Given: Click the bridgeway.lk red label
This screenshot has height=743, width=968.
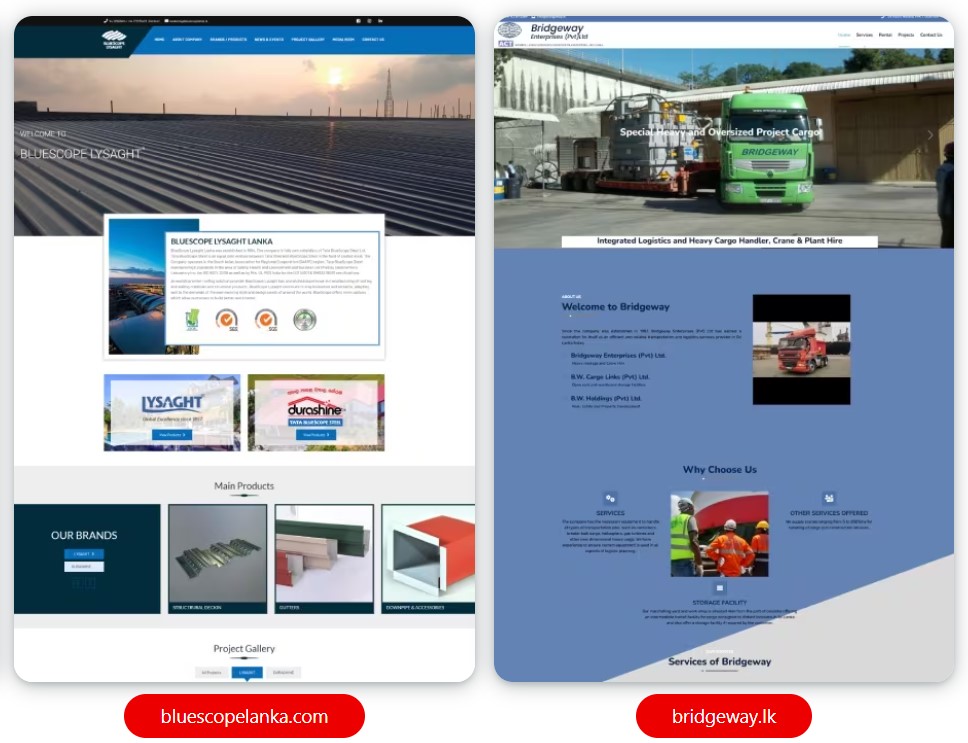Looking at the screenshot, I should pos(724,716).
